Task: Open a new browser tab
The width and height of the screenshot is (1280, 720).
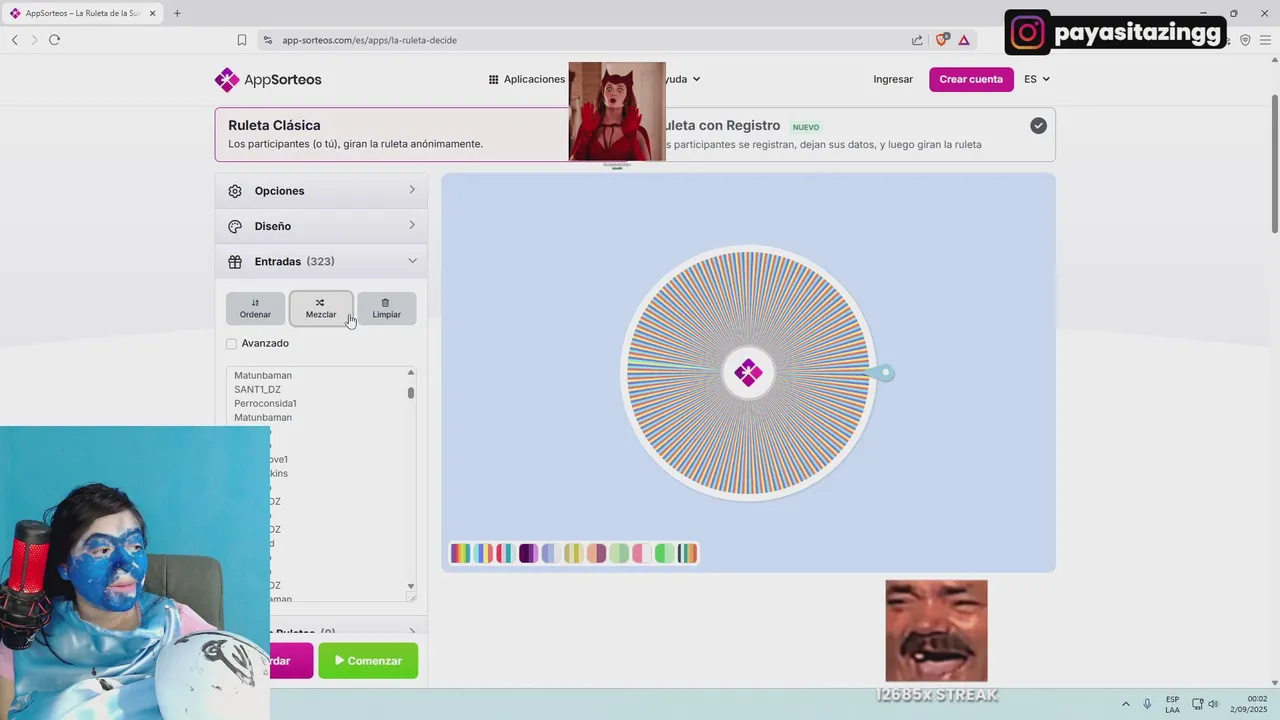Action: click(177, 13)
